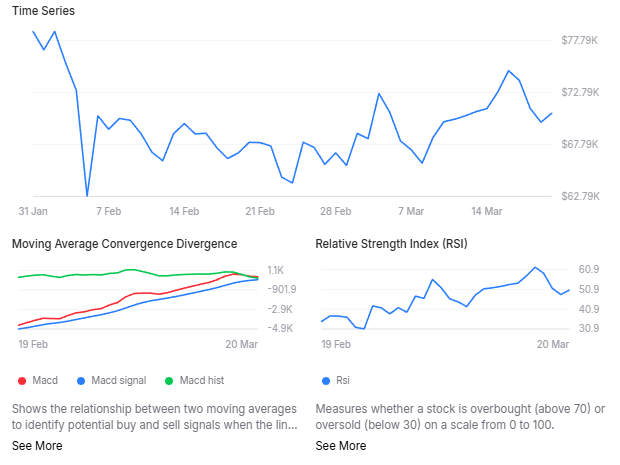Image resolution: width=620 pixels, height=465 pixels.
Task: Click the 14 Mar date label
Action: [486, 212]
